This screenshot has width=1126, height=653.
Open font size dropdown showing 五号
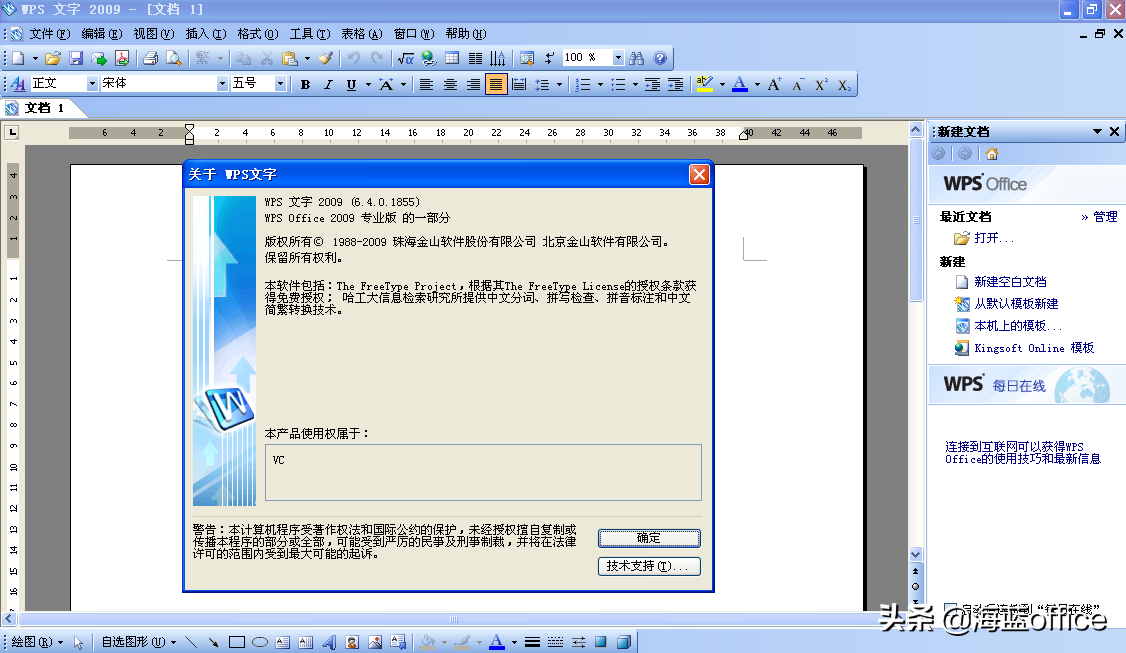point(280,84)
